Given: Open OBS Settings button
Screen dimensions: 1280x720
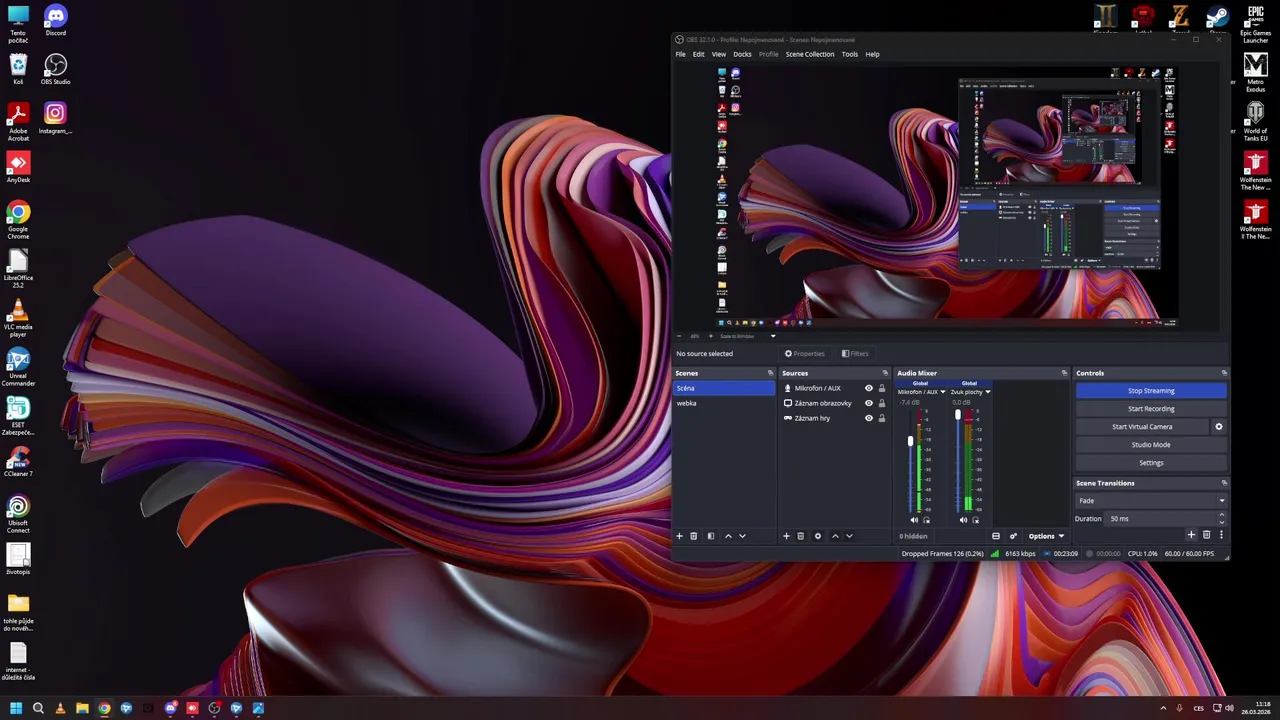Looking at the screenshot, I should (1151, 463).
